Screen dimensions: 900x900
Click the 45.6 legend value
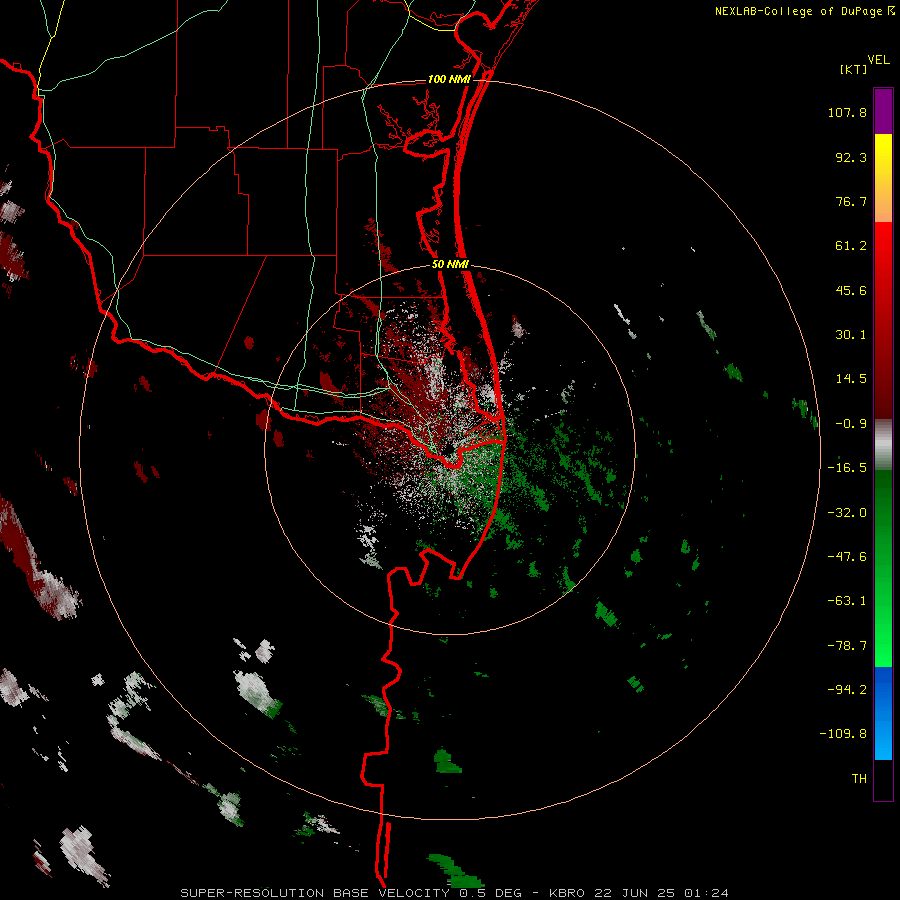tap(851, 290)
